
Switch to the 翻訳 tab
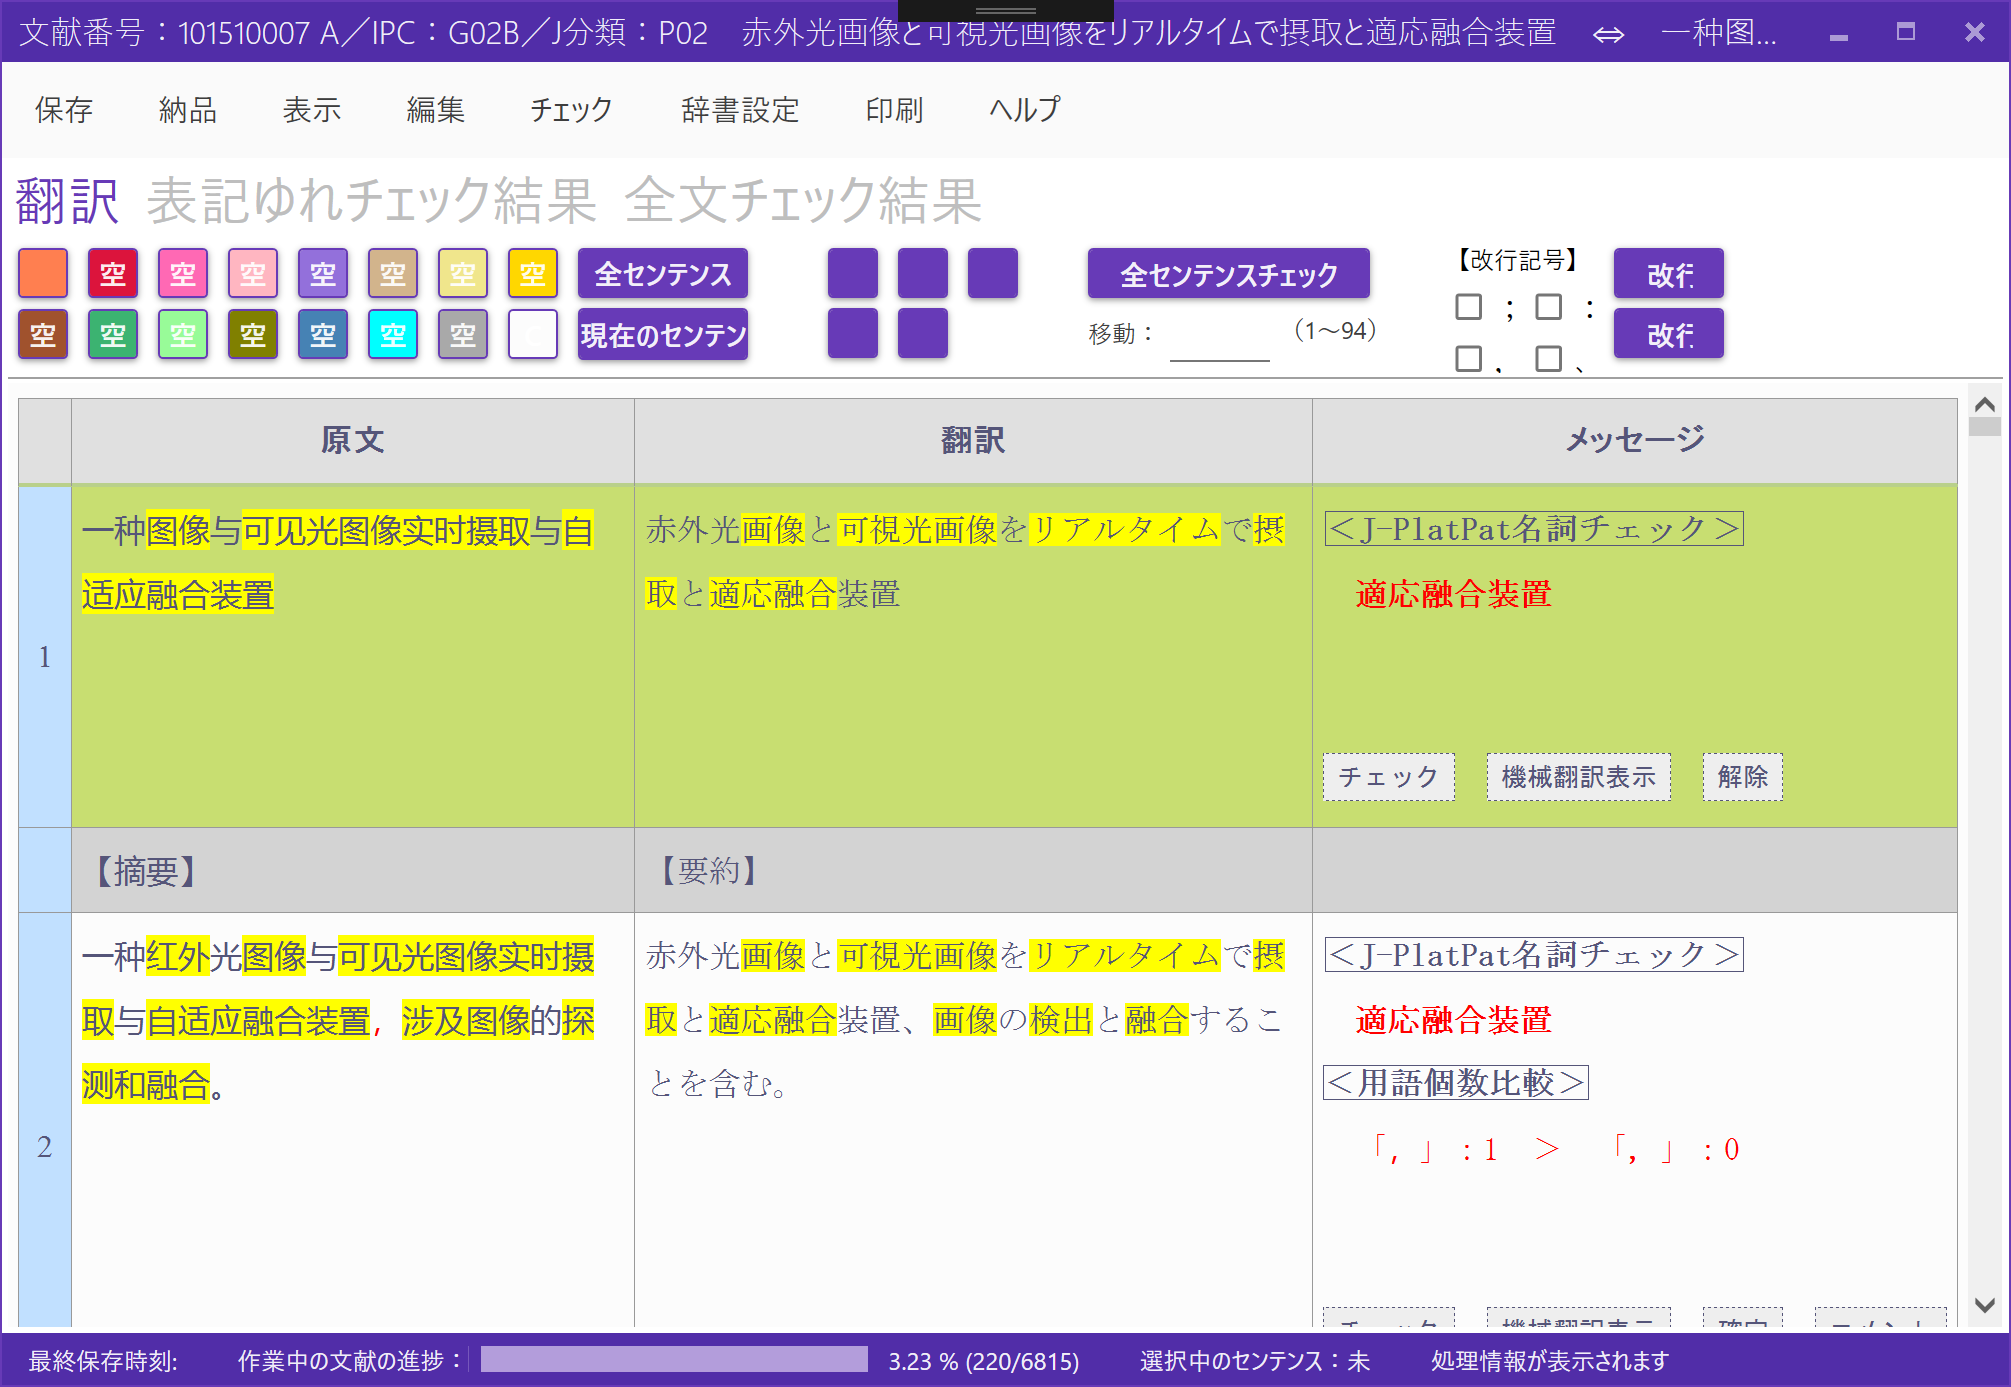tap(68, 200)
